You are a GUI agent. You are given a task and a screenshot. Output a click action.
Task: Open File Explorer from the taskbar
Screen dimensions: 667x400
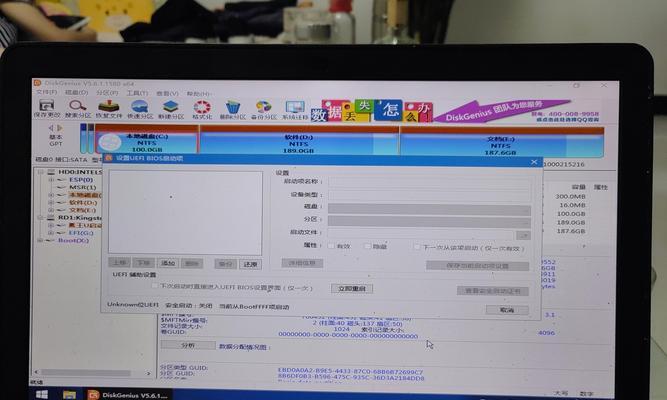point(69,394)
